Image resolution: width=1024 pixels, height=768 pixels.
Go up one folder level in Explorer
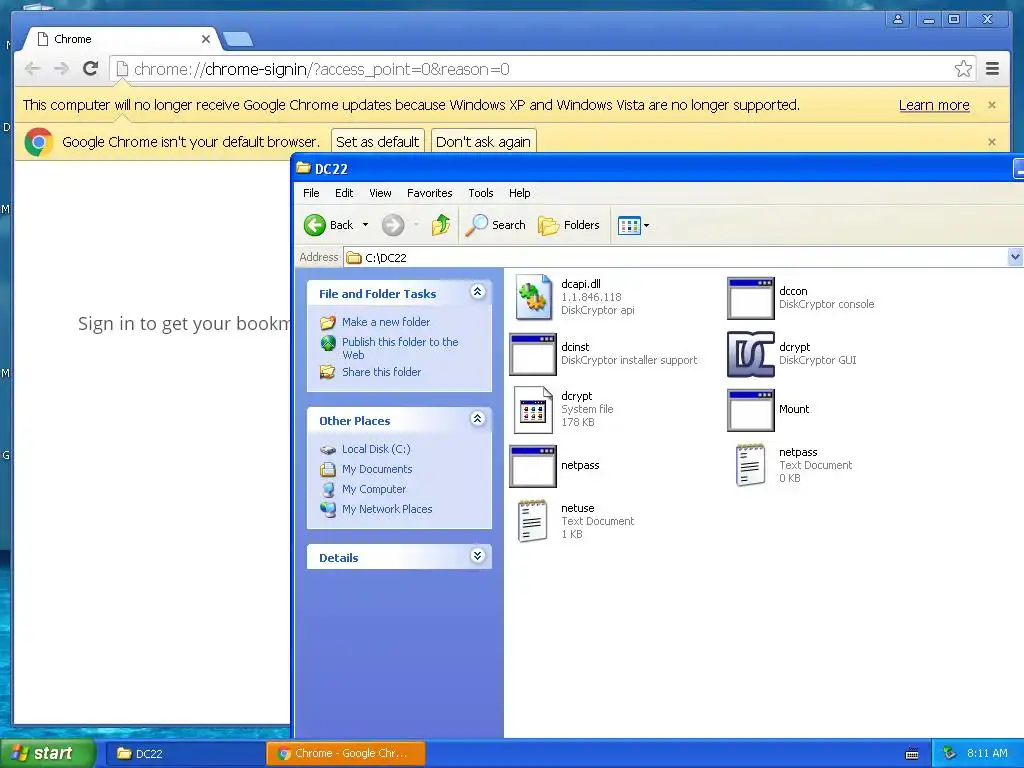[441, 225]
